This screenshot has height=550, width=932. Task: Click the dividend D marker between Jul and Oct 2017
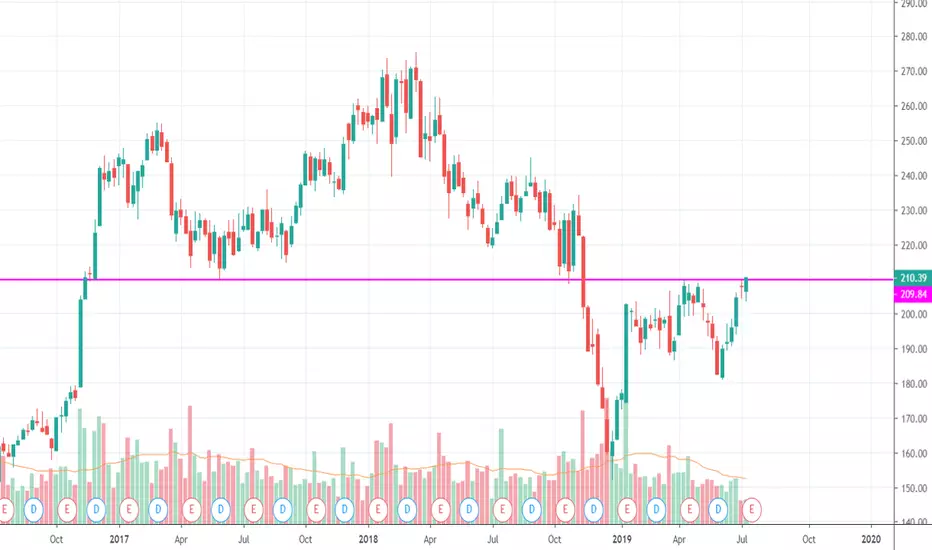[282, 510]
